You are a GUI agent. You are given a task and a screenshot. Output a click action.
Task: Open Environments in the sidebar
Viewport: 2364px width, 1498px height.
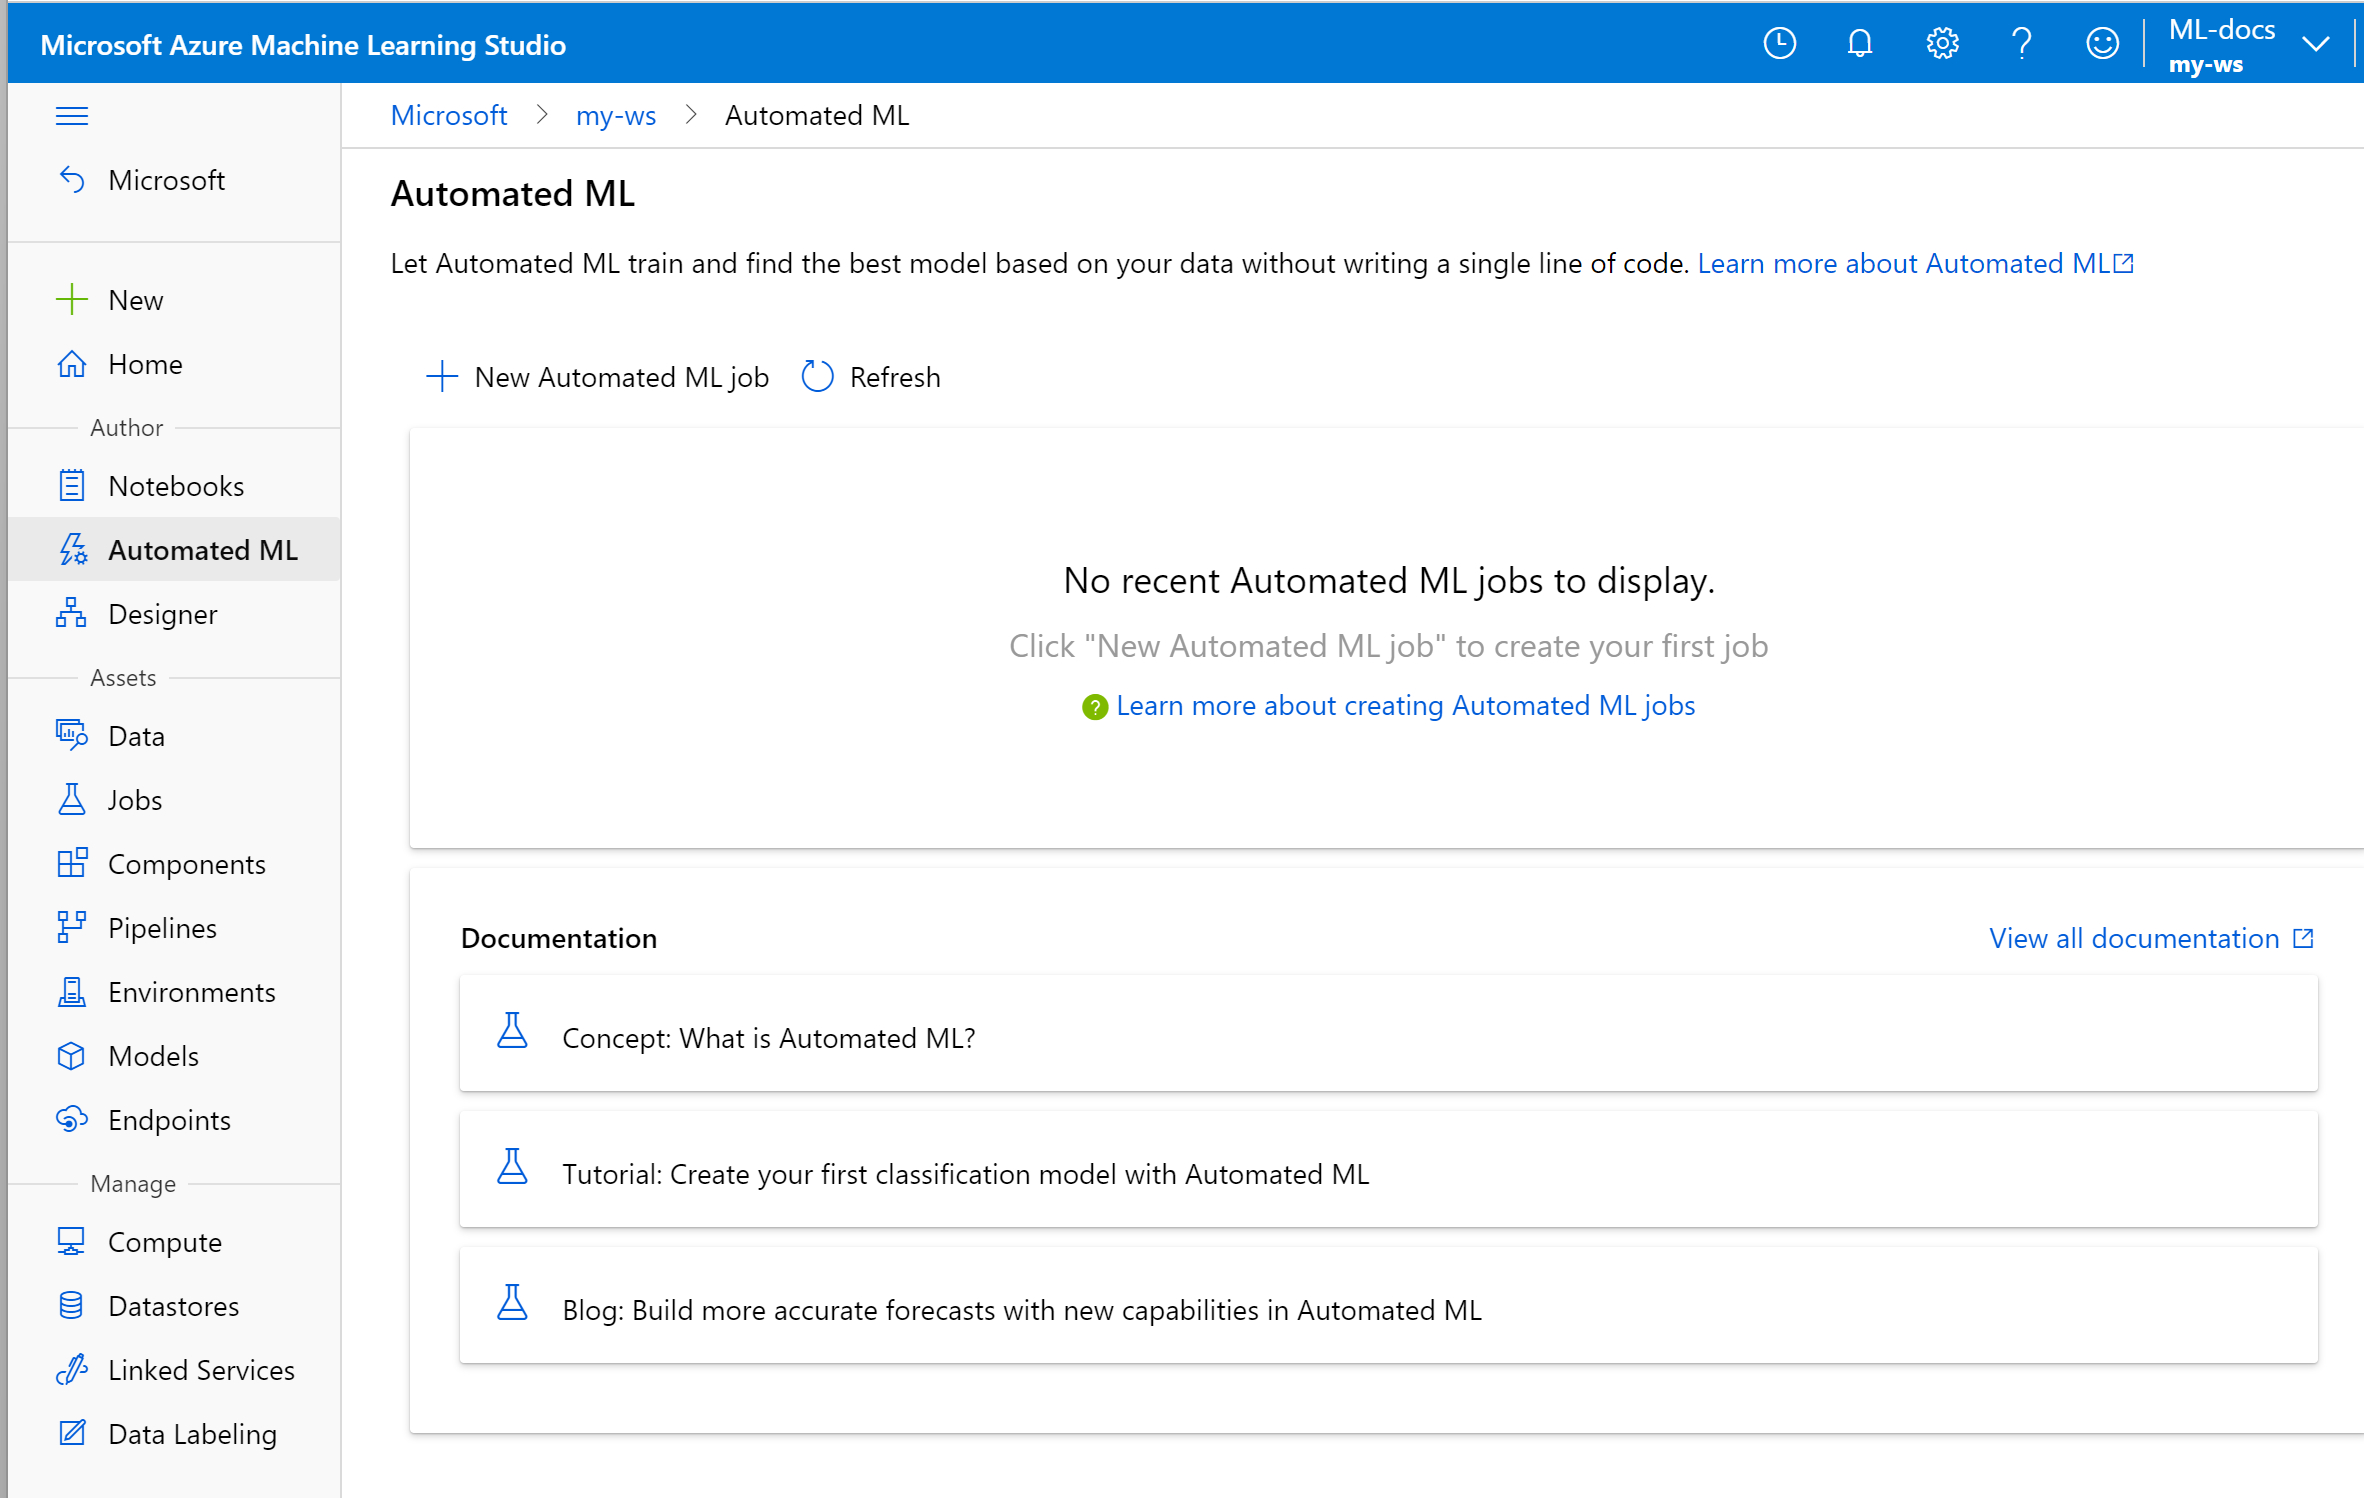(174, 992)
